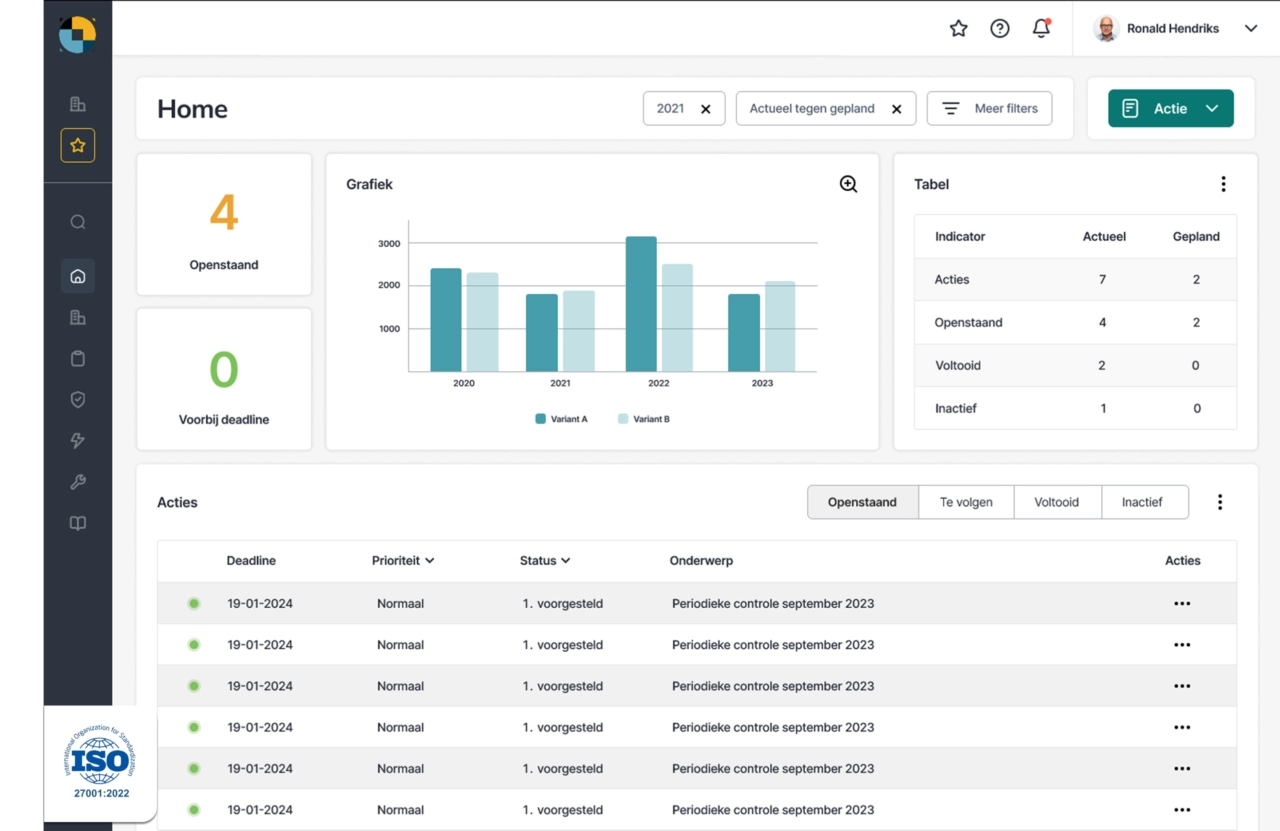Remove the Actueel tegen gepland filter
Image resolution: width=1280 pixels, height=831 pixels.
tap(896, 109)
